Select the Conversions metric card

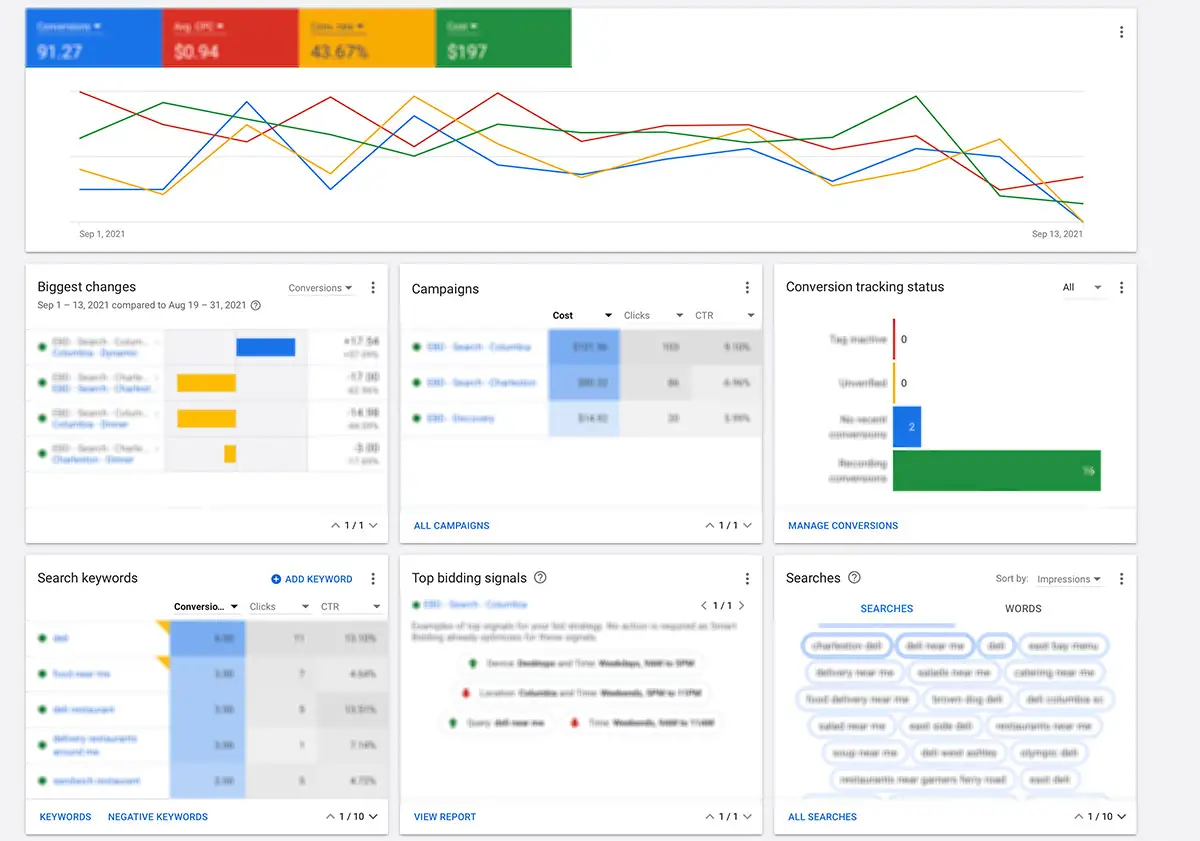coord(93,38)
